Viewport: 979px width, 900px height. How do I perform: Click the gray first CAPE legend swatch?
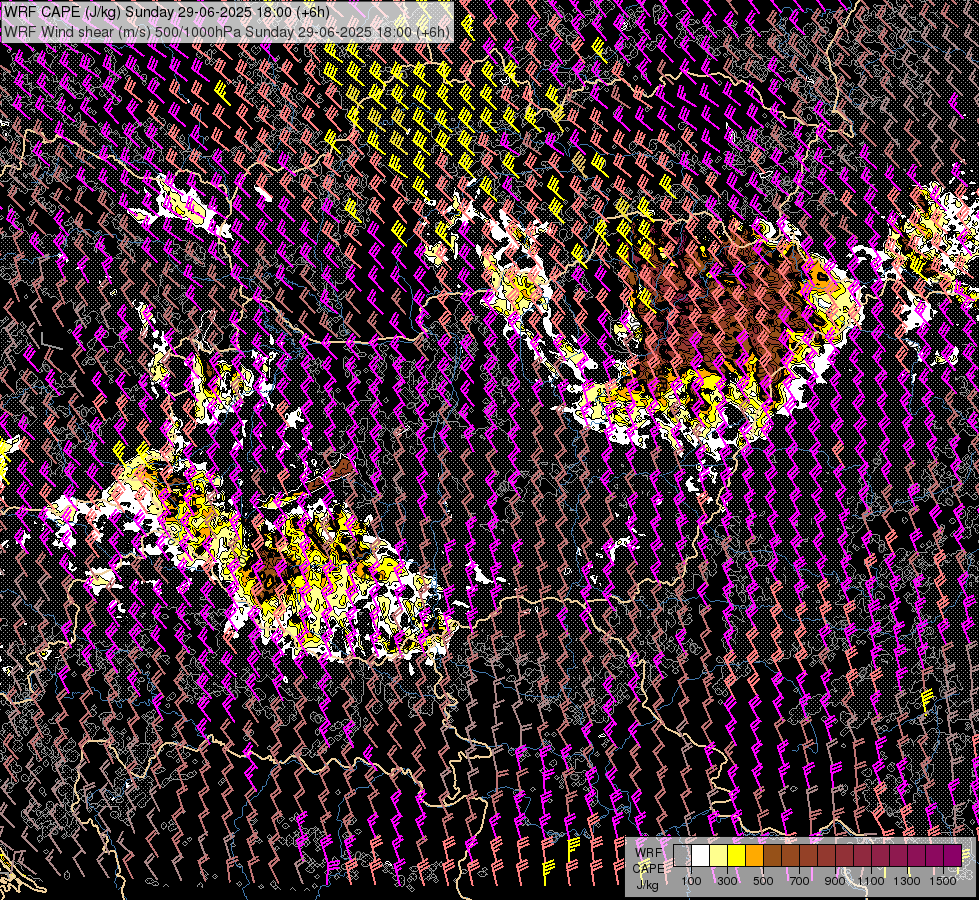682,855
